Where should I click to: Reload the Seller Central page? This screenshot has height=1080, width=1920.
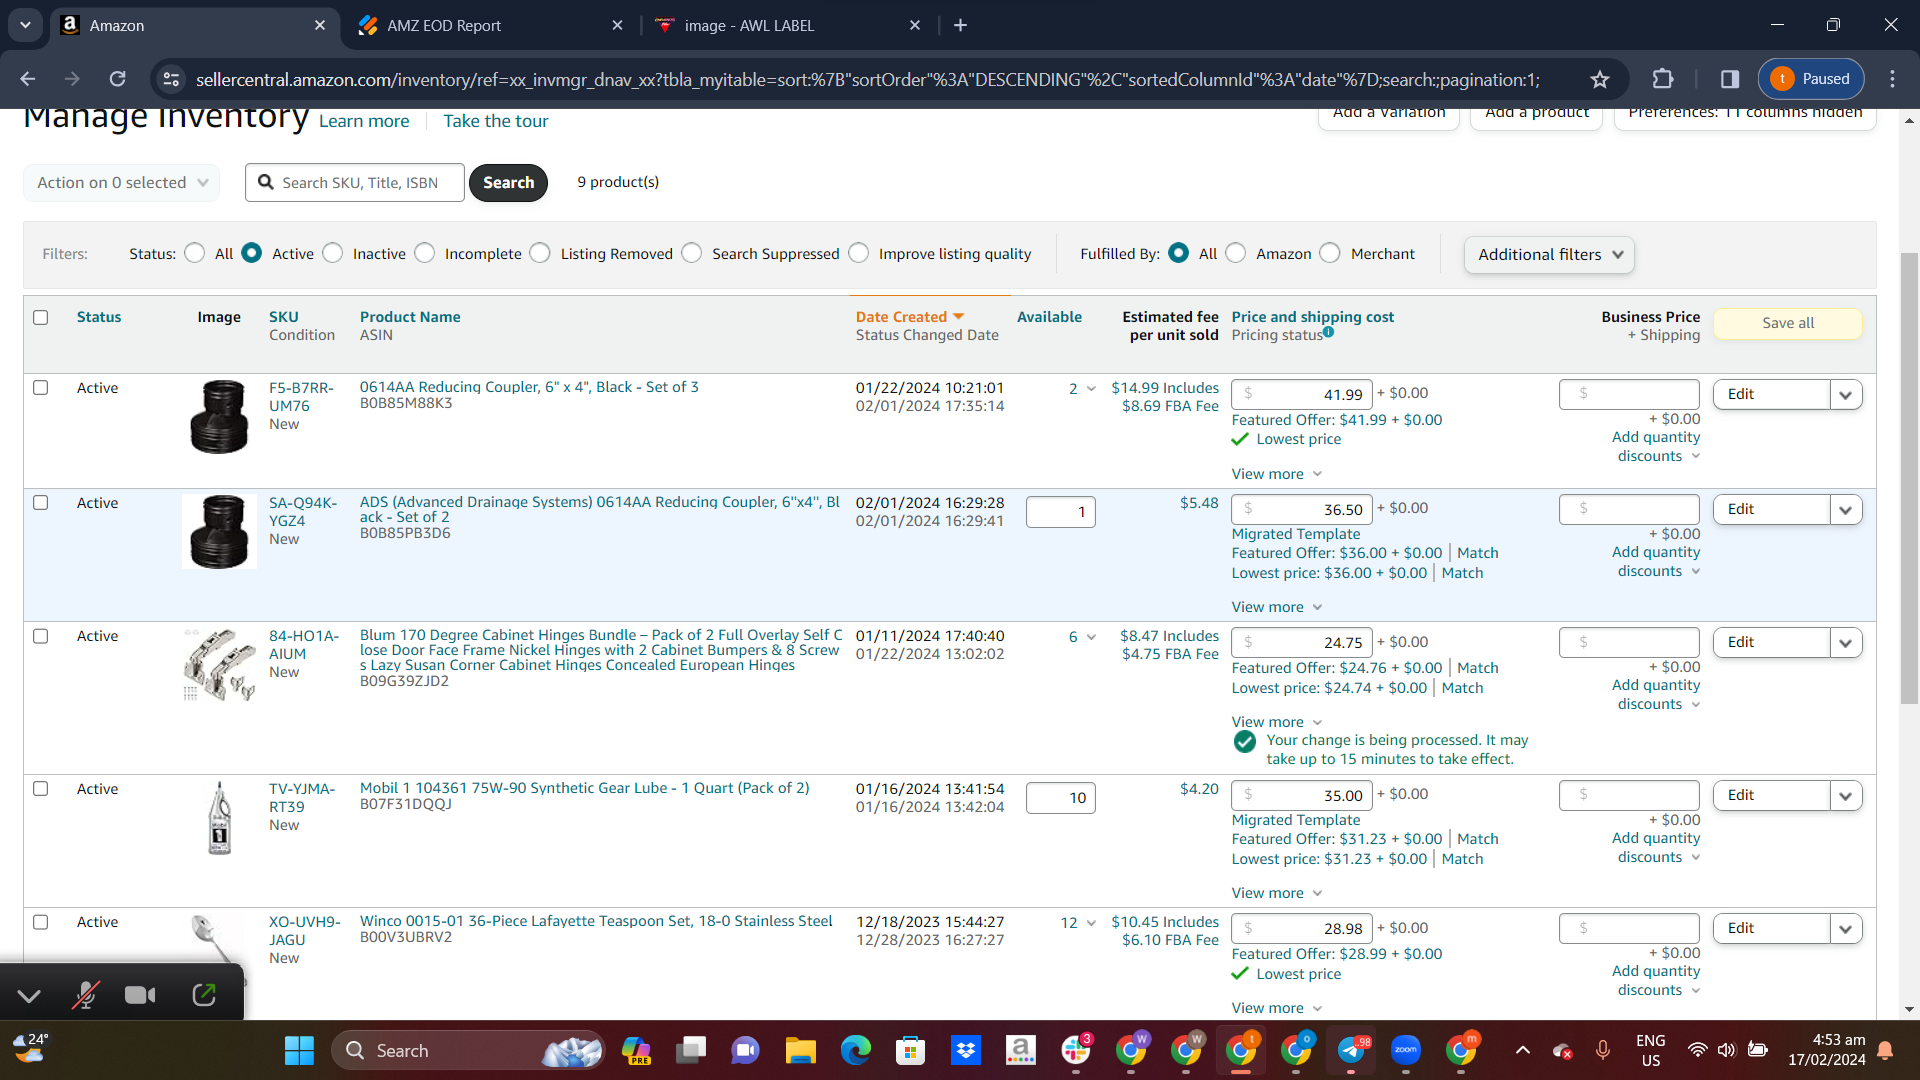pyautogui.click(x=118, y=79)
